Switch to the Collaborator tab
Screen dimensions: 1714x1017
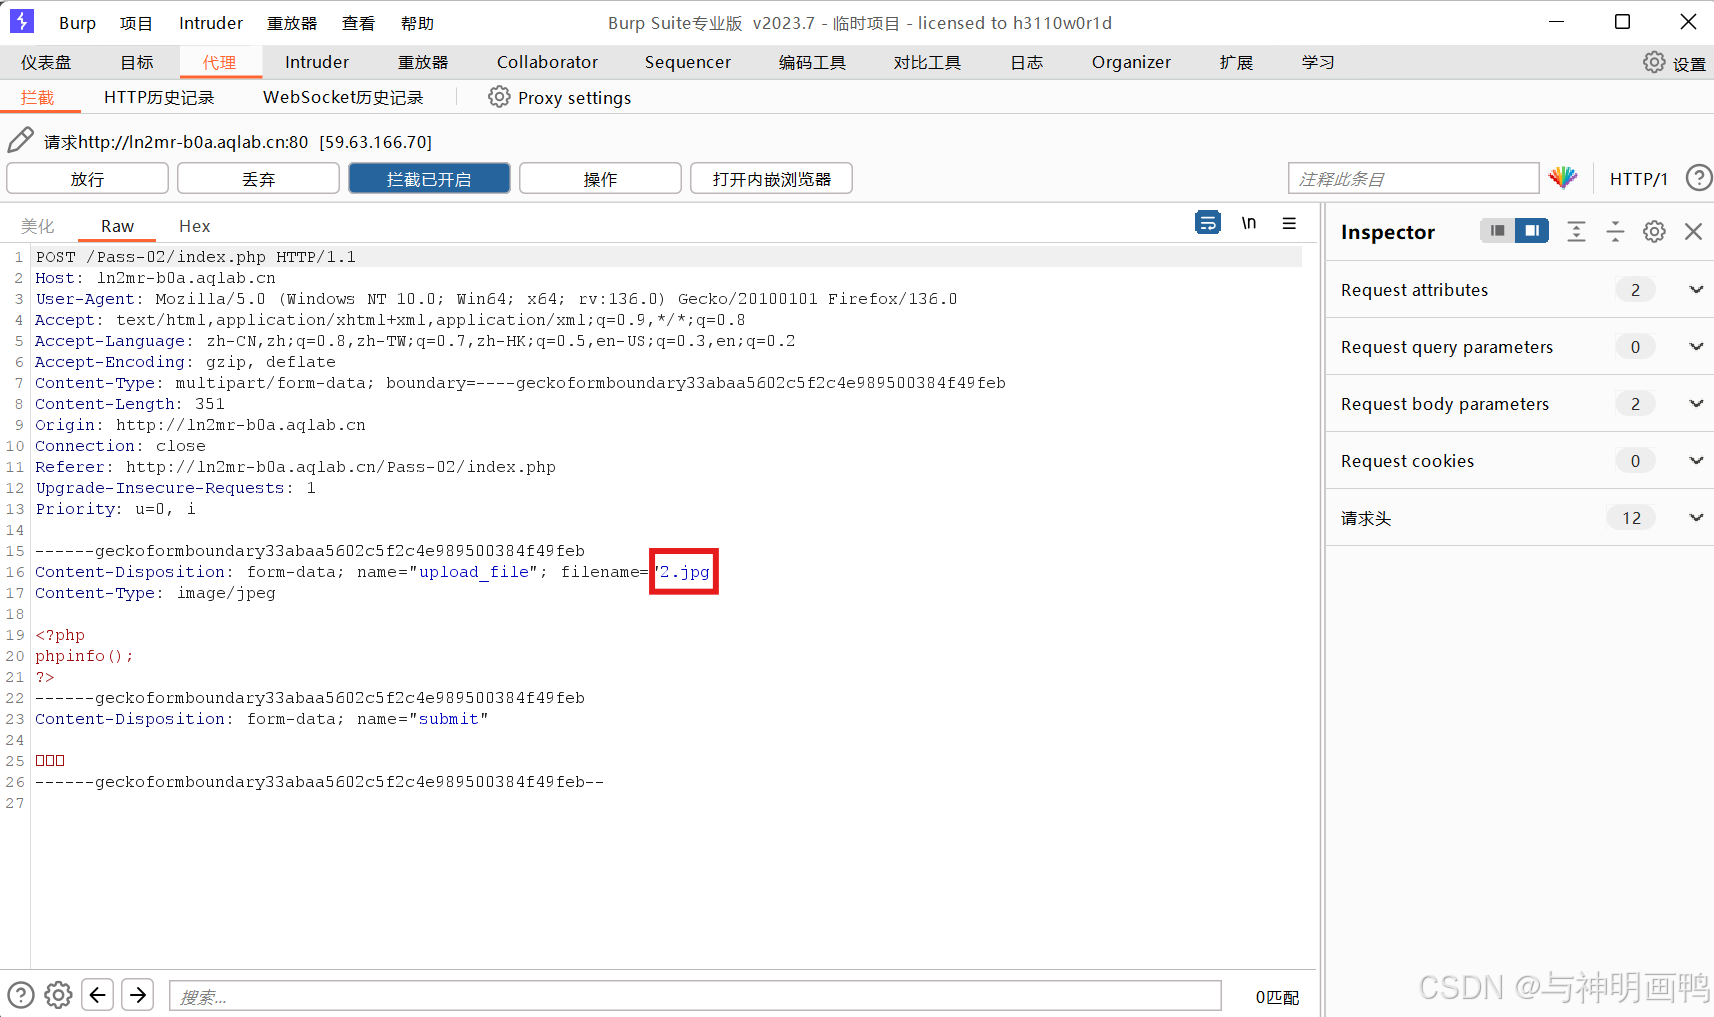click(547, 62)
